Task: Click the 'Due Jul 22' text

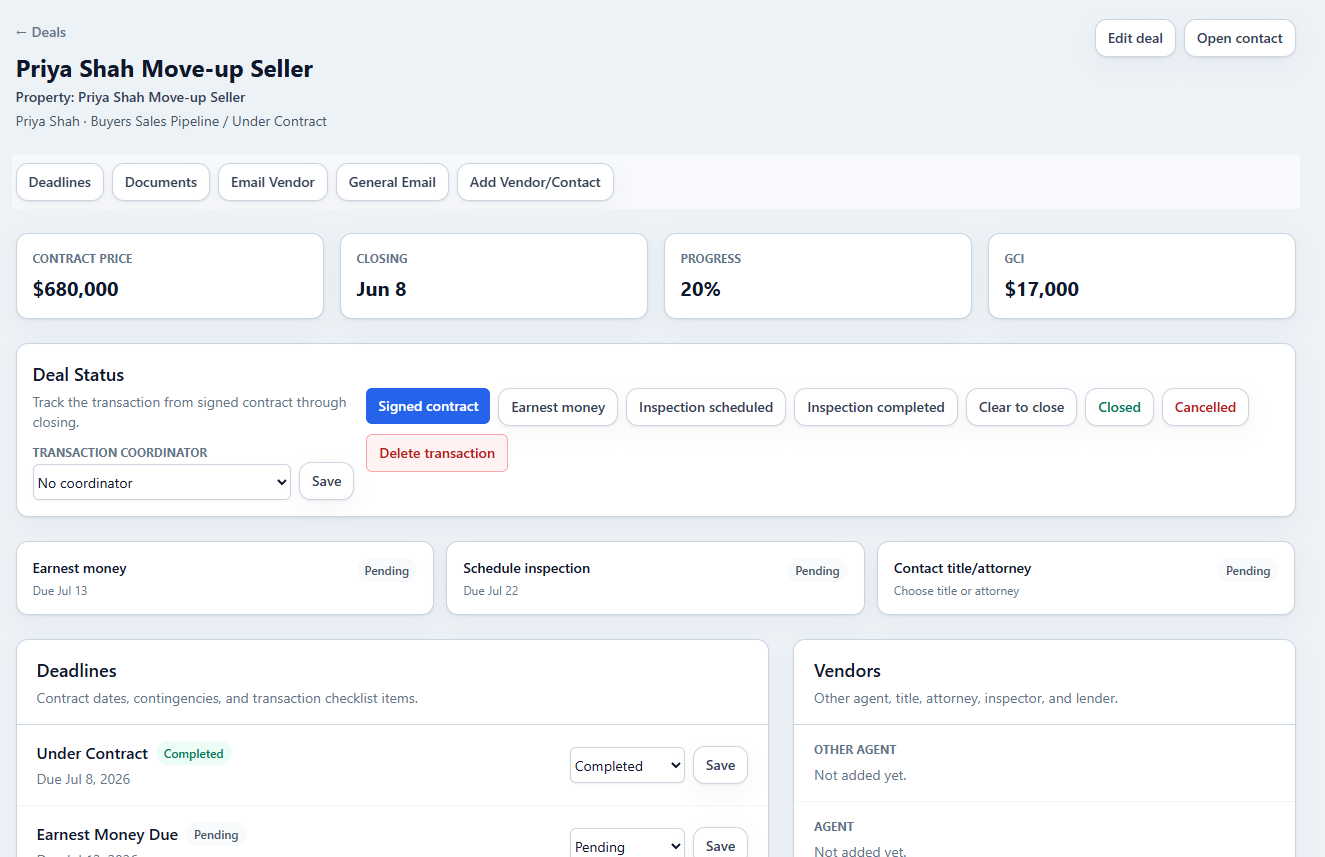Action: (x=491, y=591)
